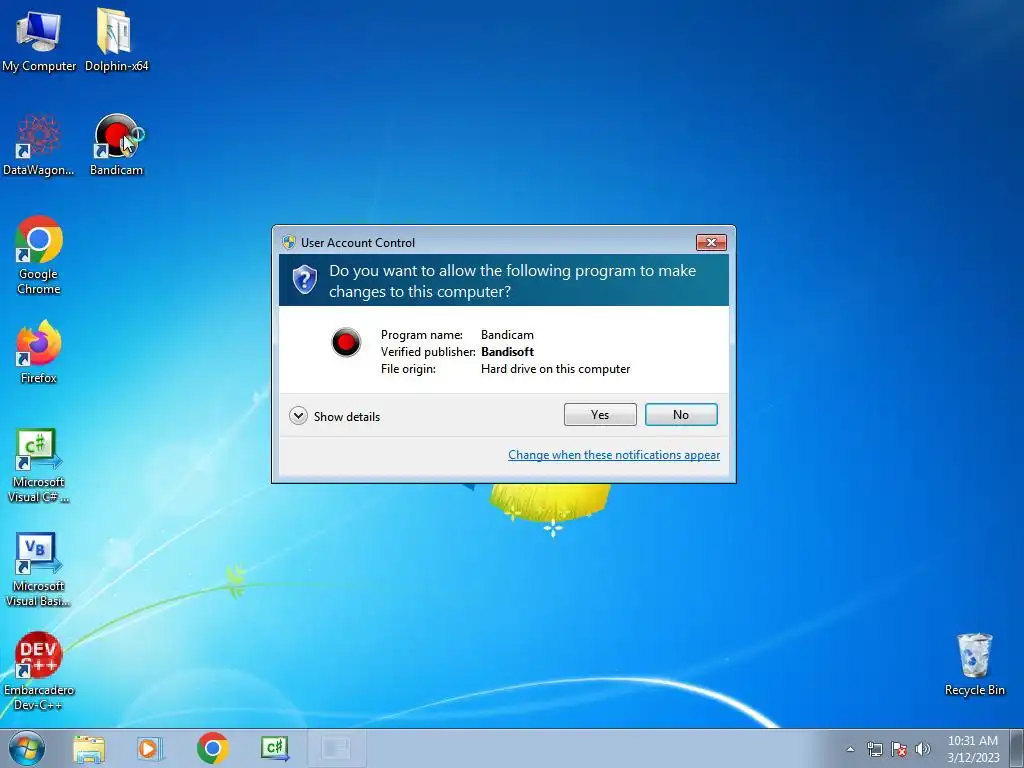Expand Show details in UAC dialog
Image resolution: width=1024 pixels, height=768 pixels.
tap(334, 416)
